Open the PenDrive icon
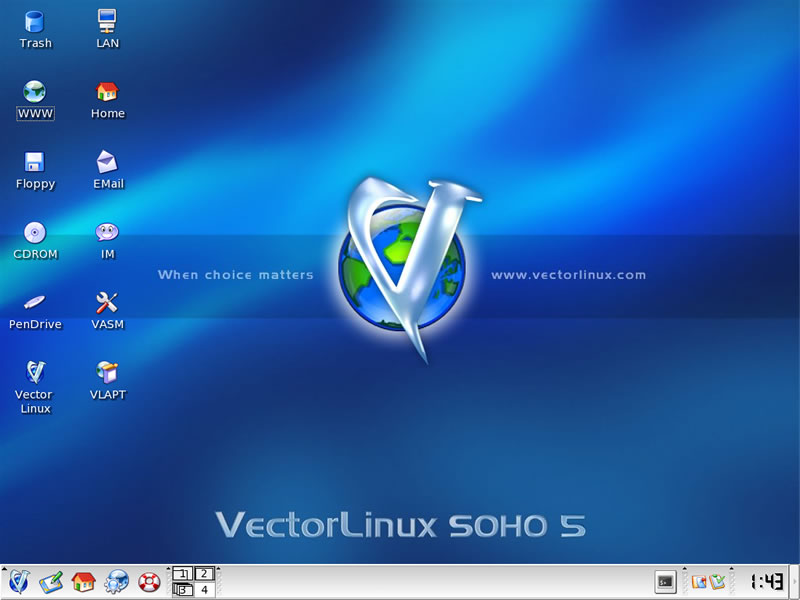 tap(34, 302)
